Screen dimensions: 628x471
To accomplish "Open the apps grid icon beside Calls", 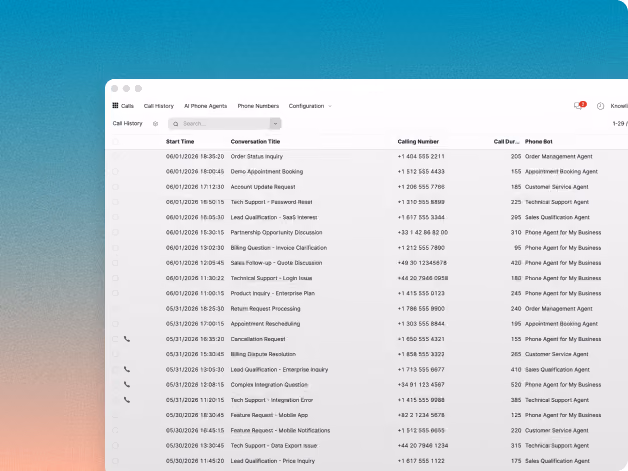I will click(x=115, y=106).
